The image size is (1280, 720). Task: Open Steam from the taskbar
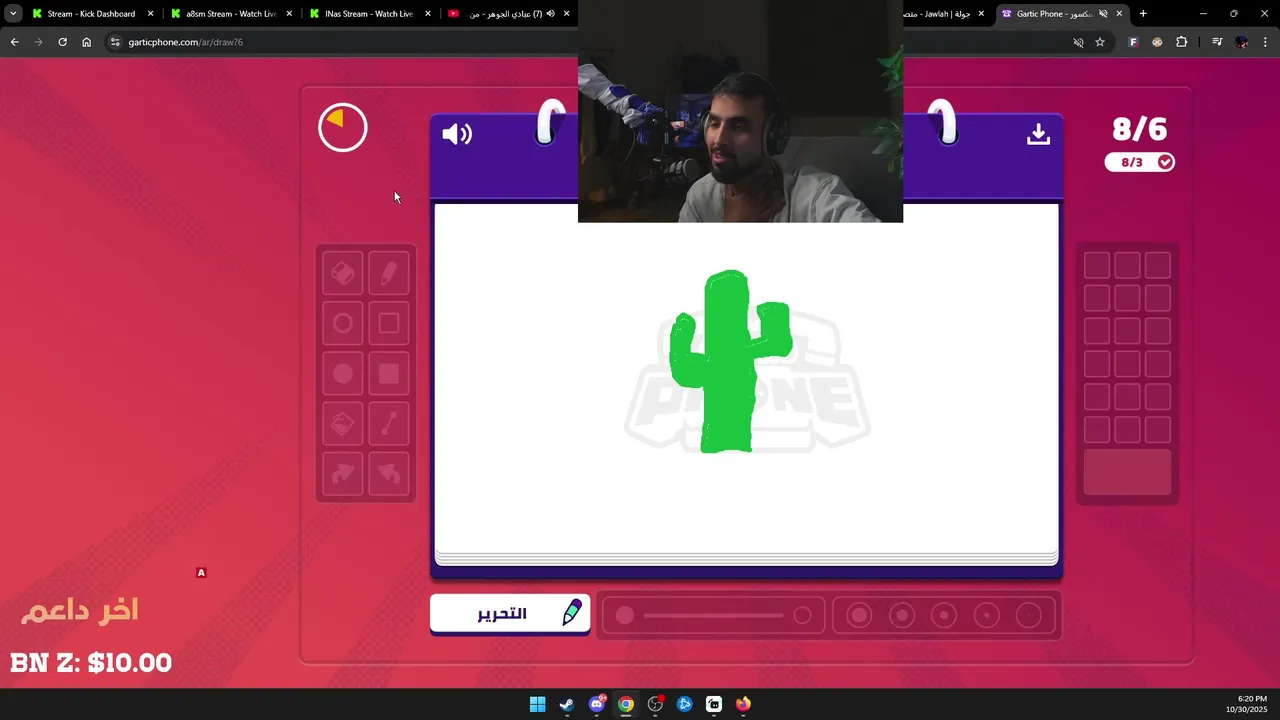(x=567, y=704)
